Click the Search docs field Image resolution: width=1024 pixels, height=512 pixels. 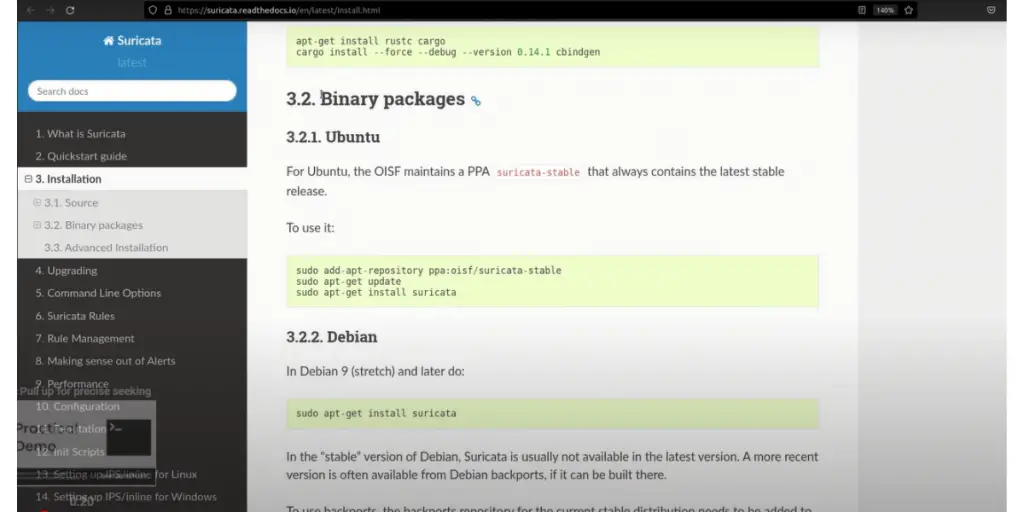pyautogui.click(x=132, y=91)
